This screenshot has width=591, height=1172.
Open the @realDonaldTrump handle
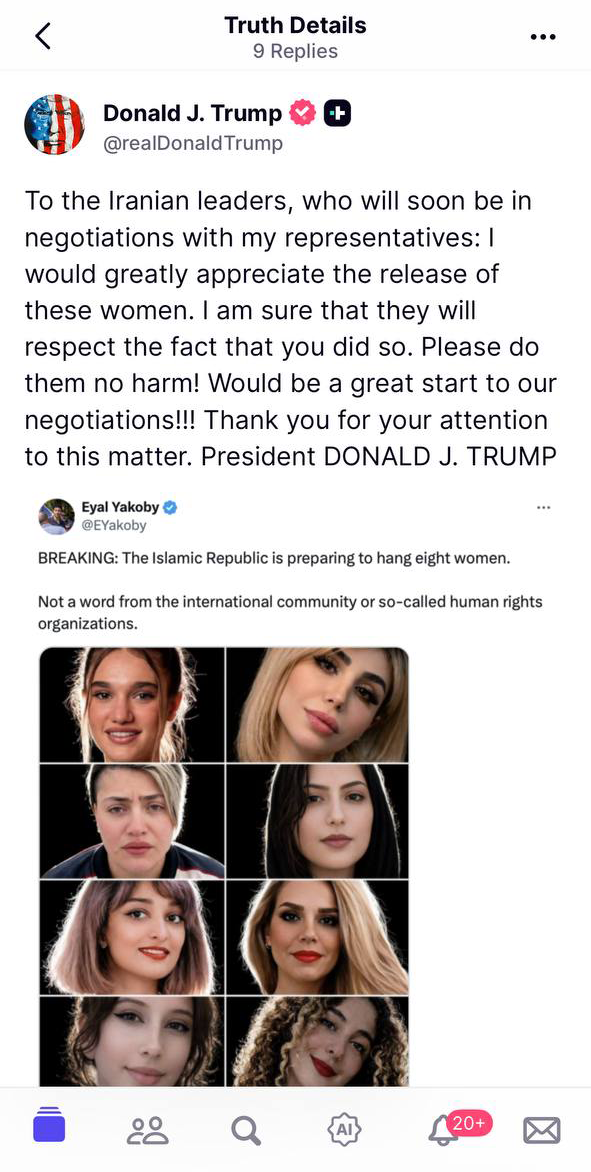coord(193,143)
